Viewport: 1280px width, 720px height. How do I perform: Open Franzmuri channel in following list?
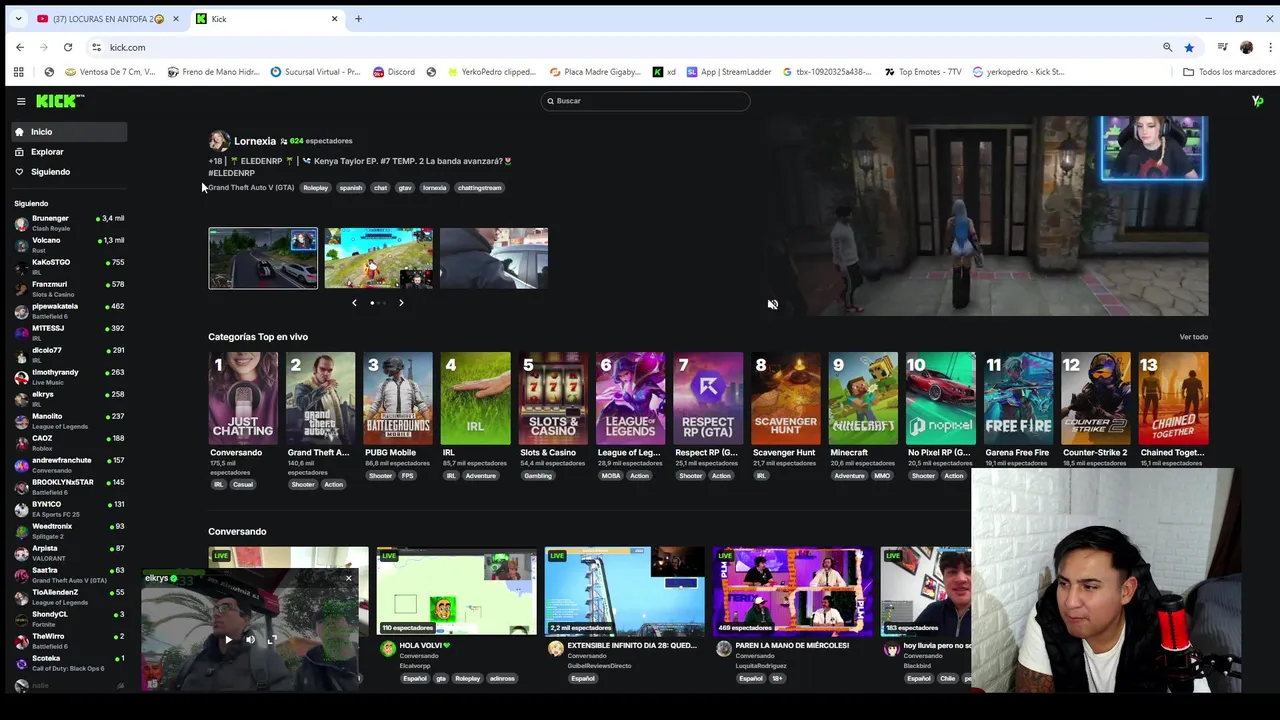tap(69, 289)
